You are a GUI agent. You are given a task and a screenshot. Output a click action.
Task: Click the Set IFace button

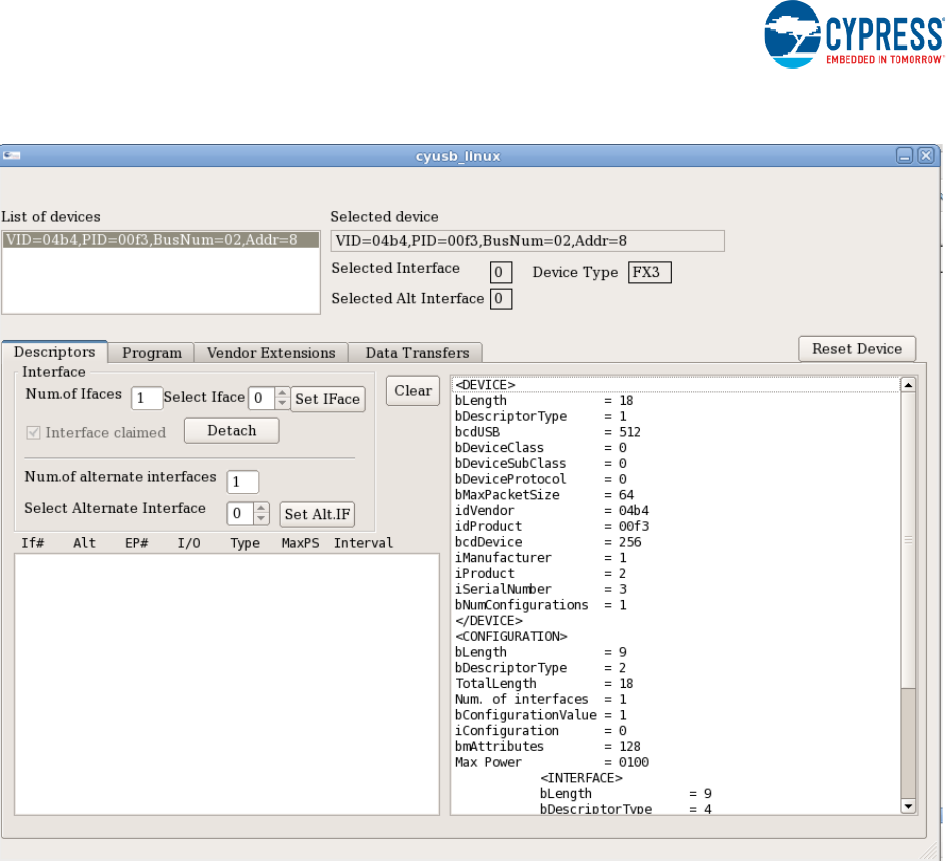click(328, 399)
